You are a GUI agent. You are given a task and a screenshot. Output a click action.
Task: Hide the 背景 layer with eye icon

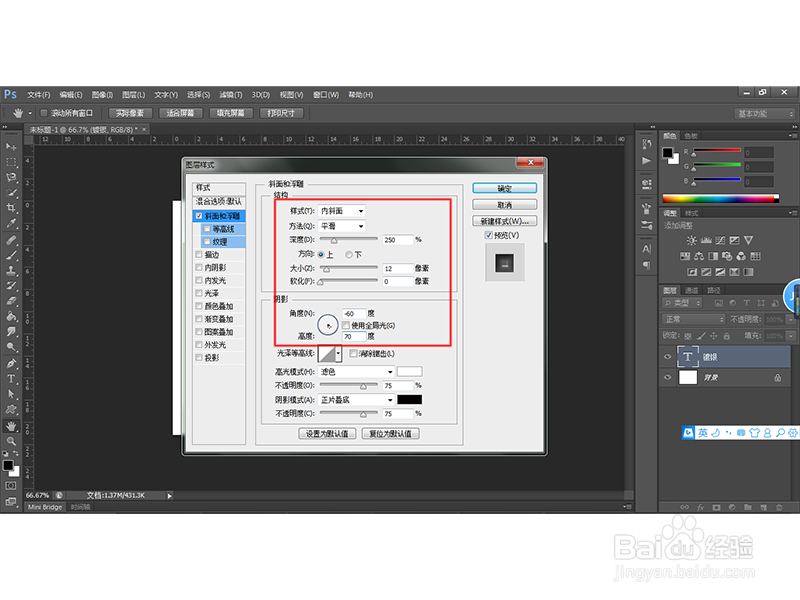pos(667,377)
